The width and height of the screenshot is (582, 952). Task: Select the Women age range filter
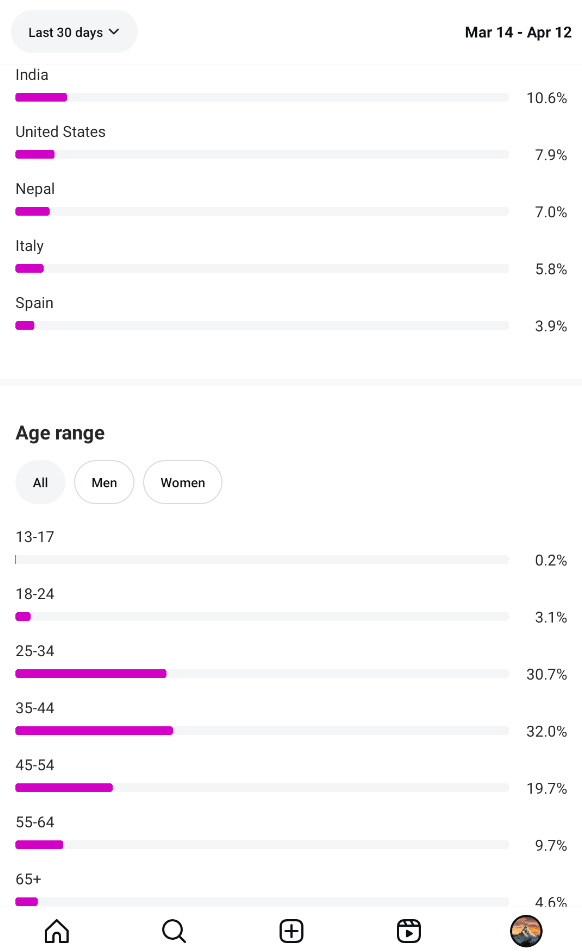[x=183, y=482]
